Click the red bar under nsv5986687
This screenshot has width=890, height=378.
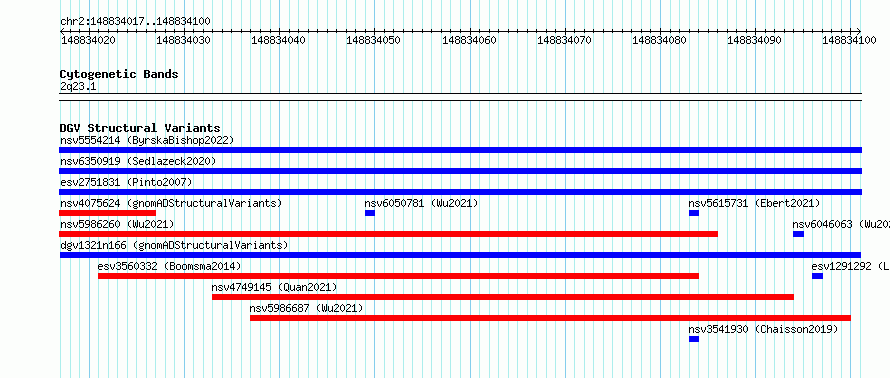551,318
